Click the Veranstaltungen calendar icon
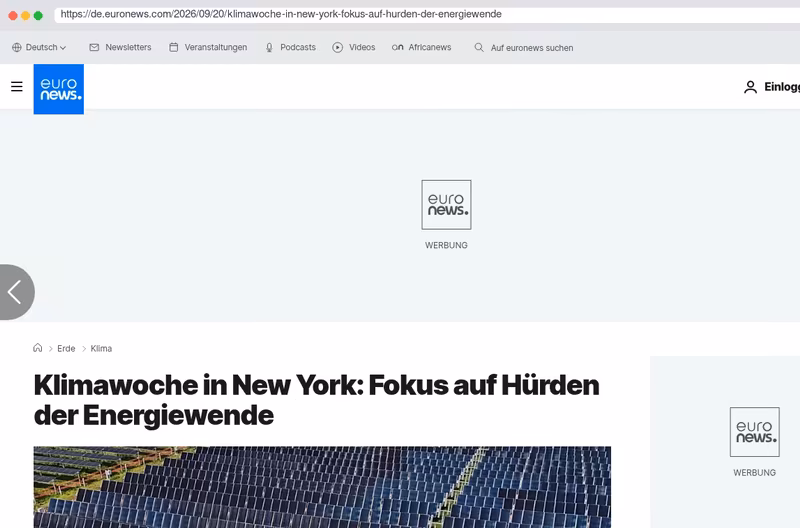 pos(173,47)
